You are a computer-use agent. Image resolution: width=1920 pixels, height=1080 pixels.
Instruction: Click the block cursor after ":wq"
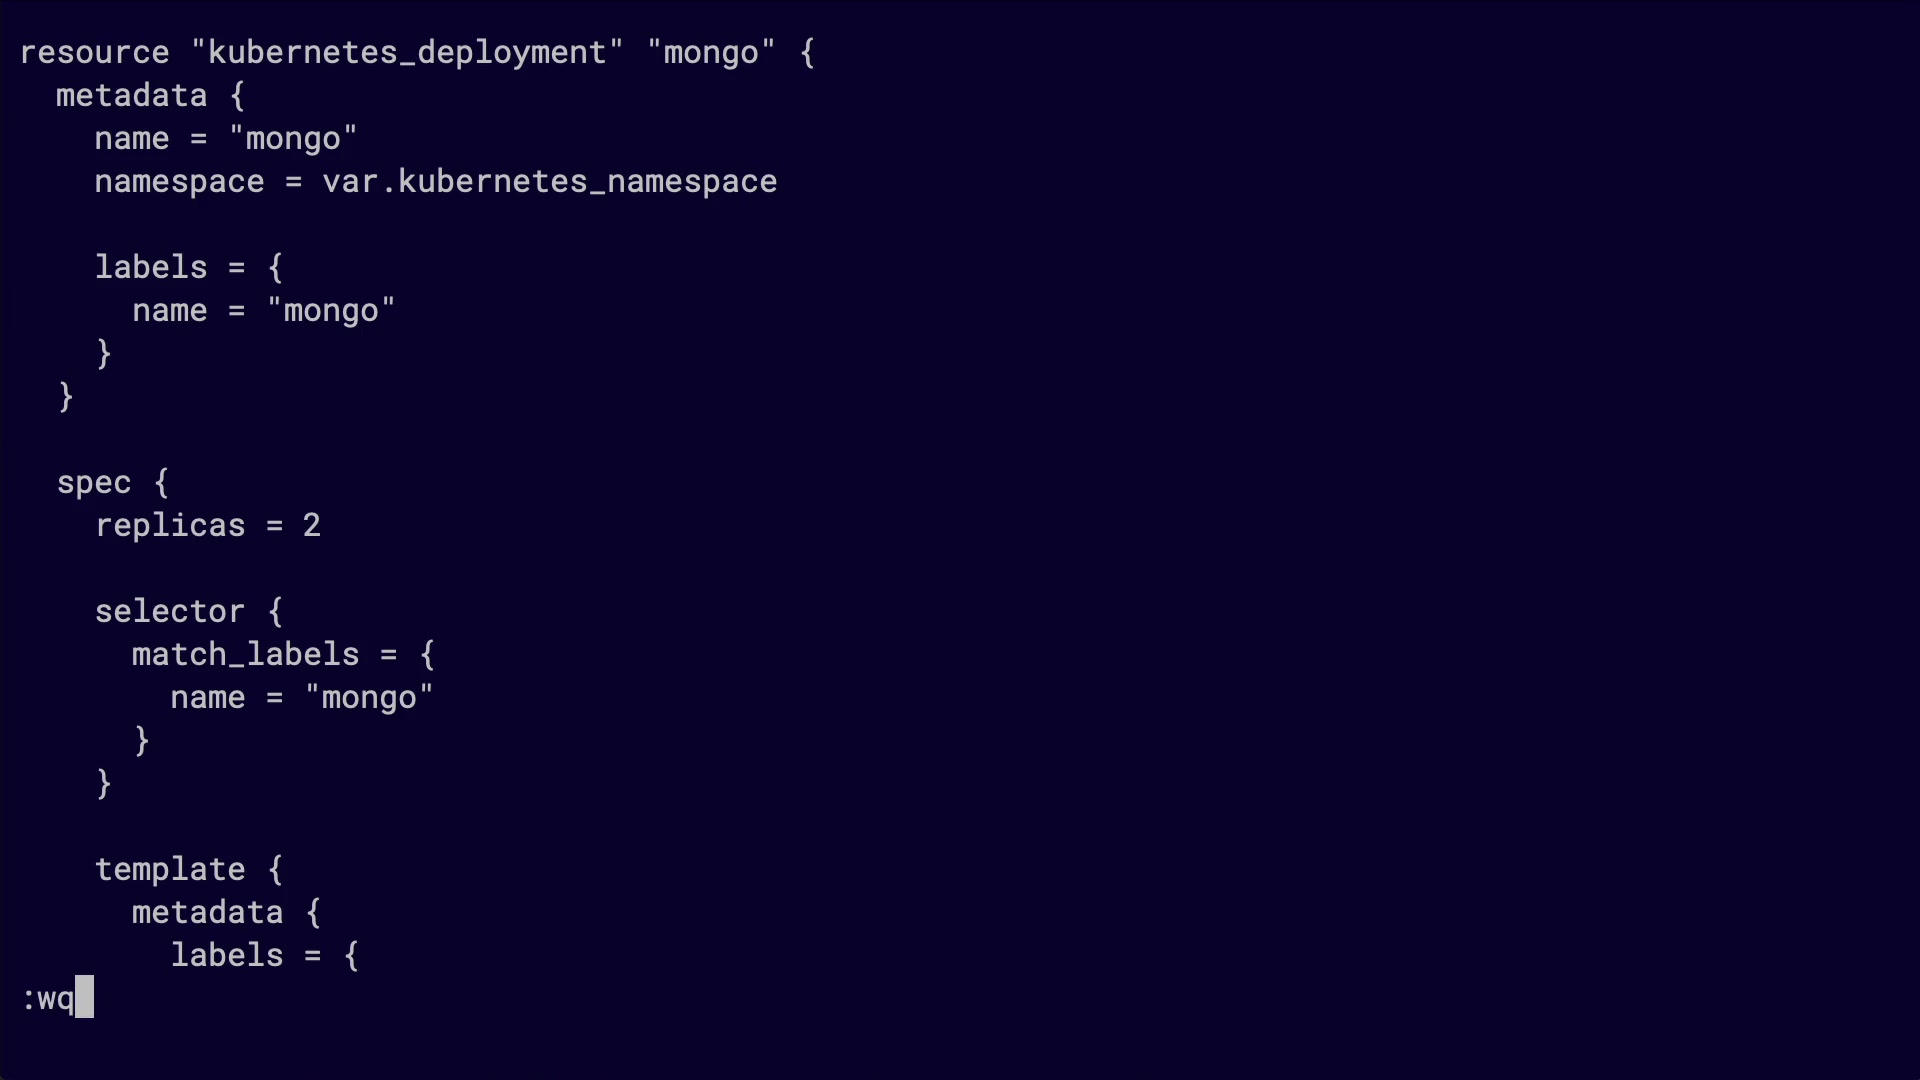point(85,998)
